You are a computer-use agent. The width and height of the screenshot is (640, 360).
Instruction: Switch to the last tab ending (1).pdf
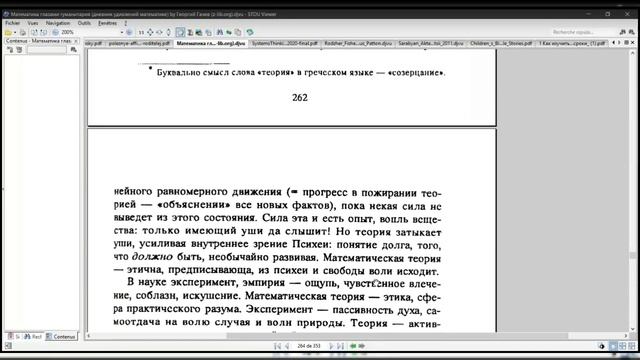coord(572,43)
